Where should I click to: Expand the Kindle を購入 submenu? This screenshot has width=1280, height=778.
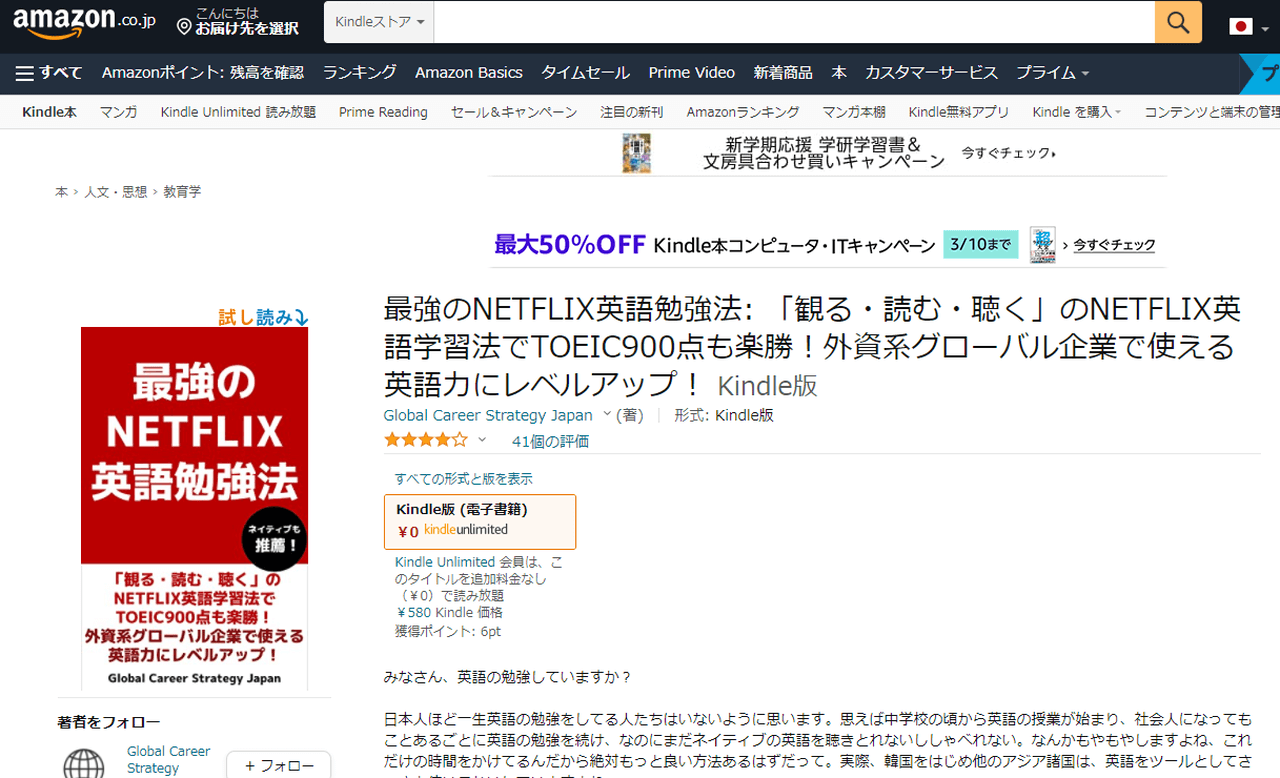coord(1076,112)
